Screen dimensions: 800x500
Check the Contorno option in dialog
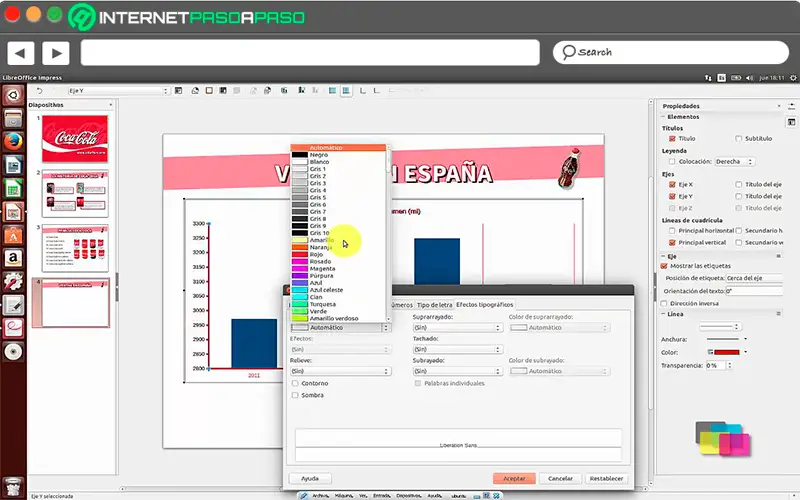(295, 383)
